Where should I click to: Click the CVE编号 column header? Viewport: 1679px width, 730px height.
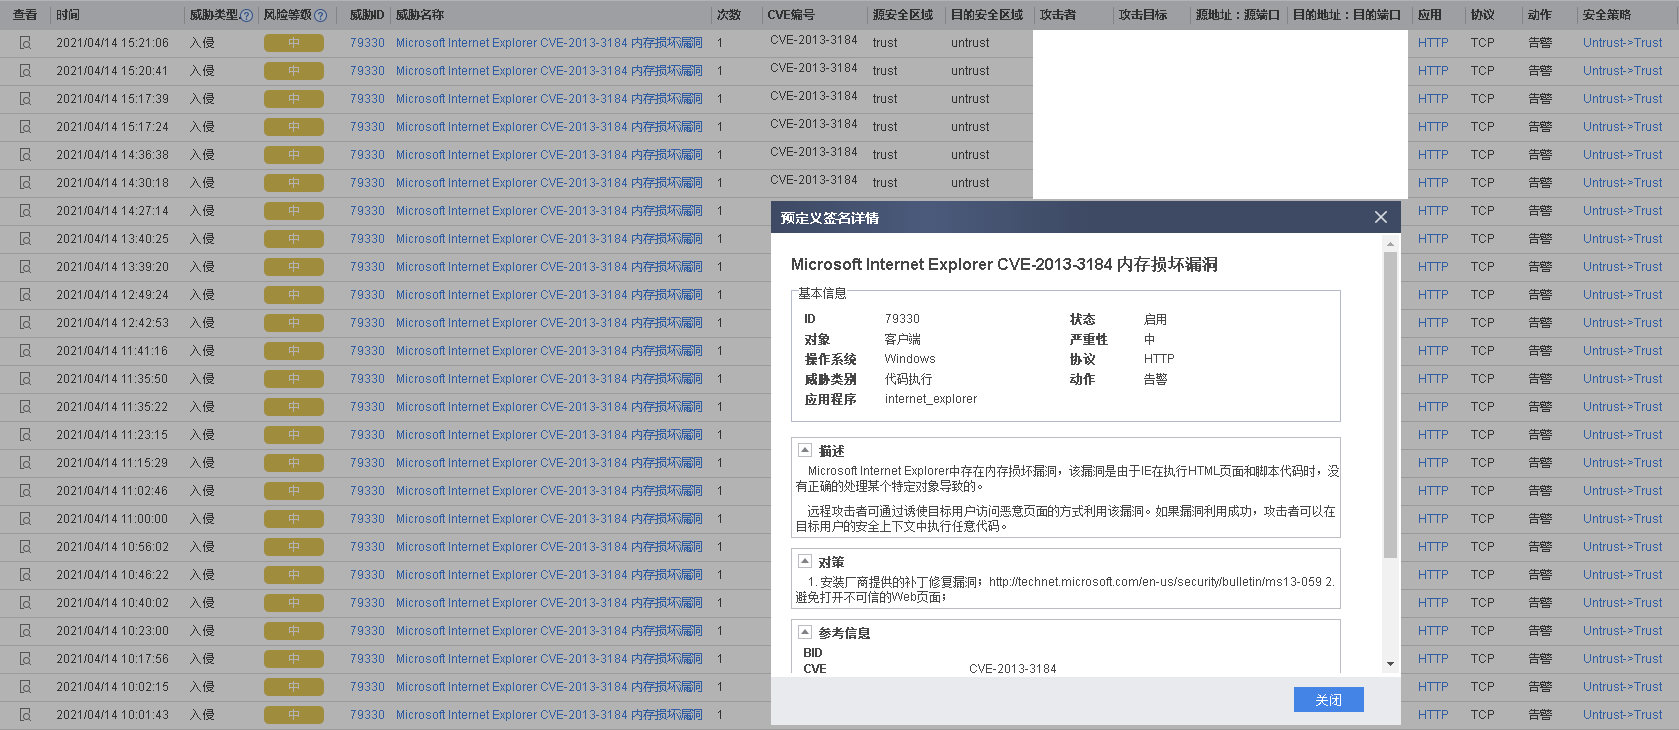click(791, 15)
